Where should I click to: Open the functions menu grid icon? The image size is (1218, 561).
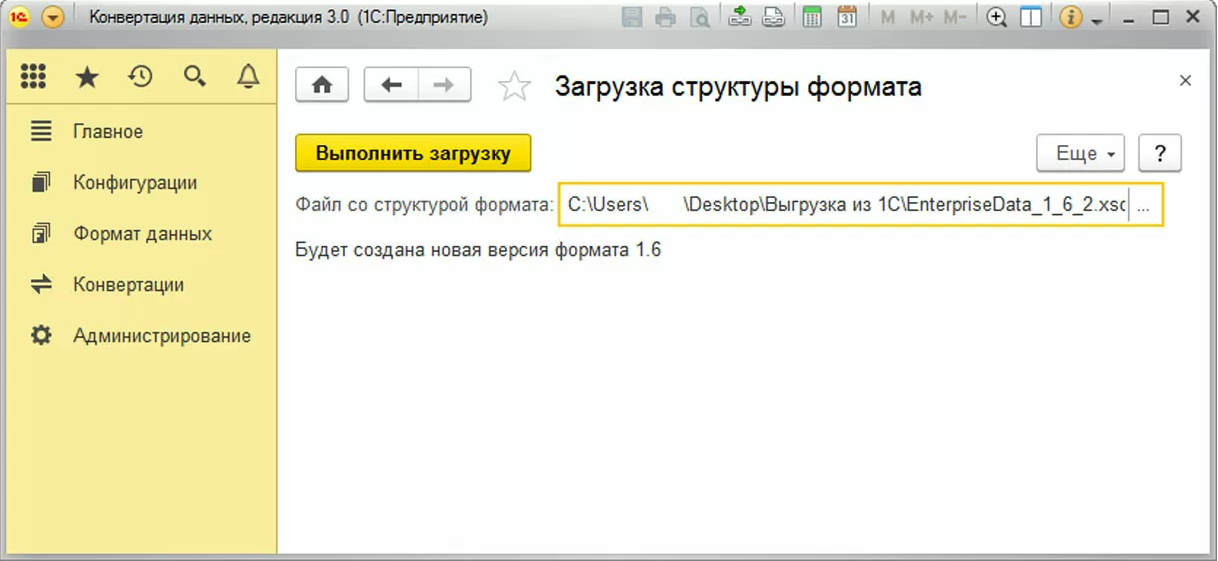point(33,77)
